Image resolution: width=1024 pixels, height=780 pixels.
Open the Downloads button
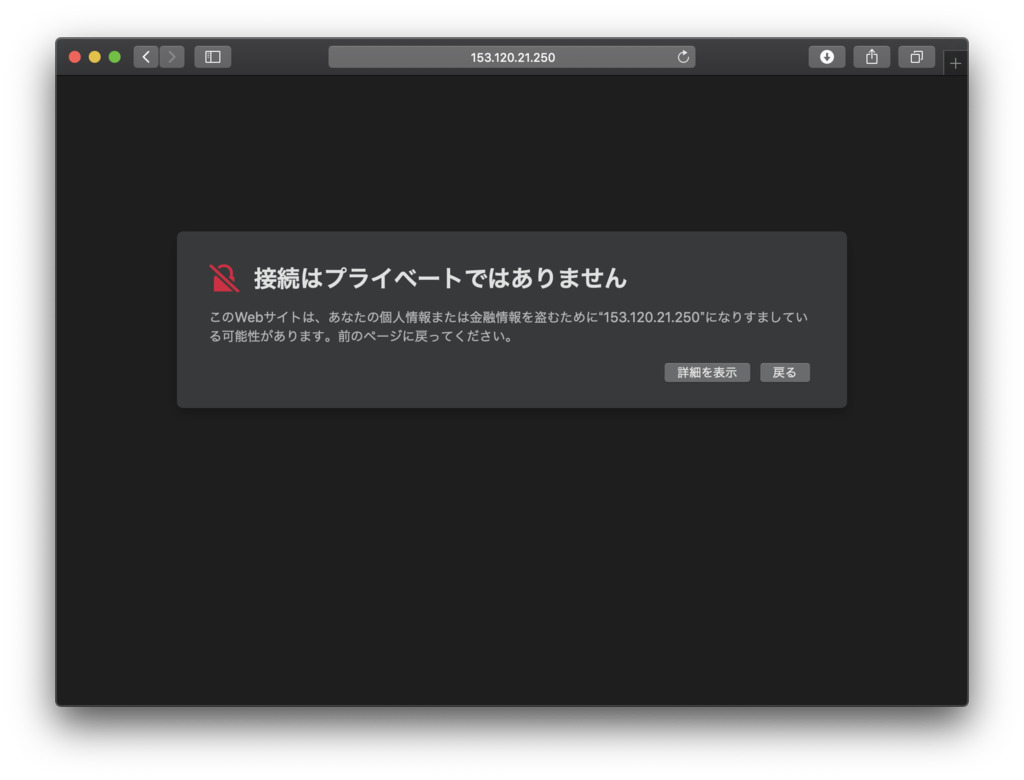(827, 57)
